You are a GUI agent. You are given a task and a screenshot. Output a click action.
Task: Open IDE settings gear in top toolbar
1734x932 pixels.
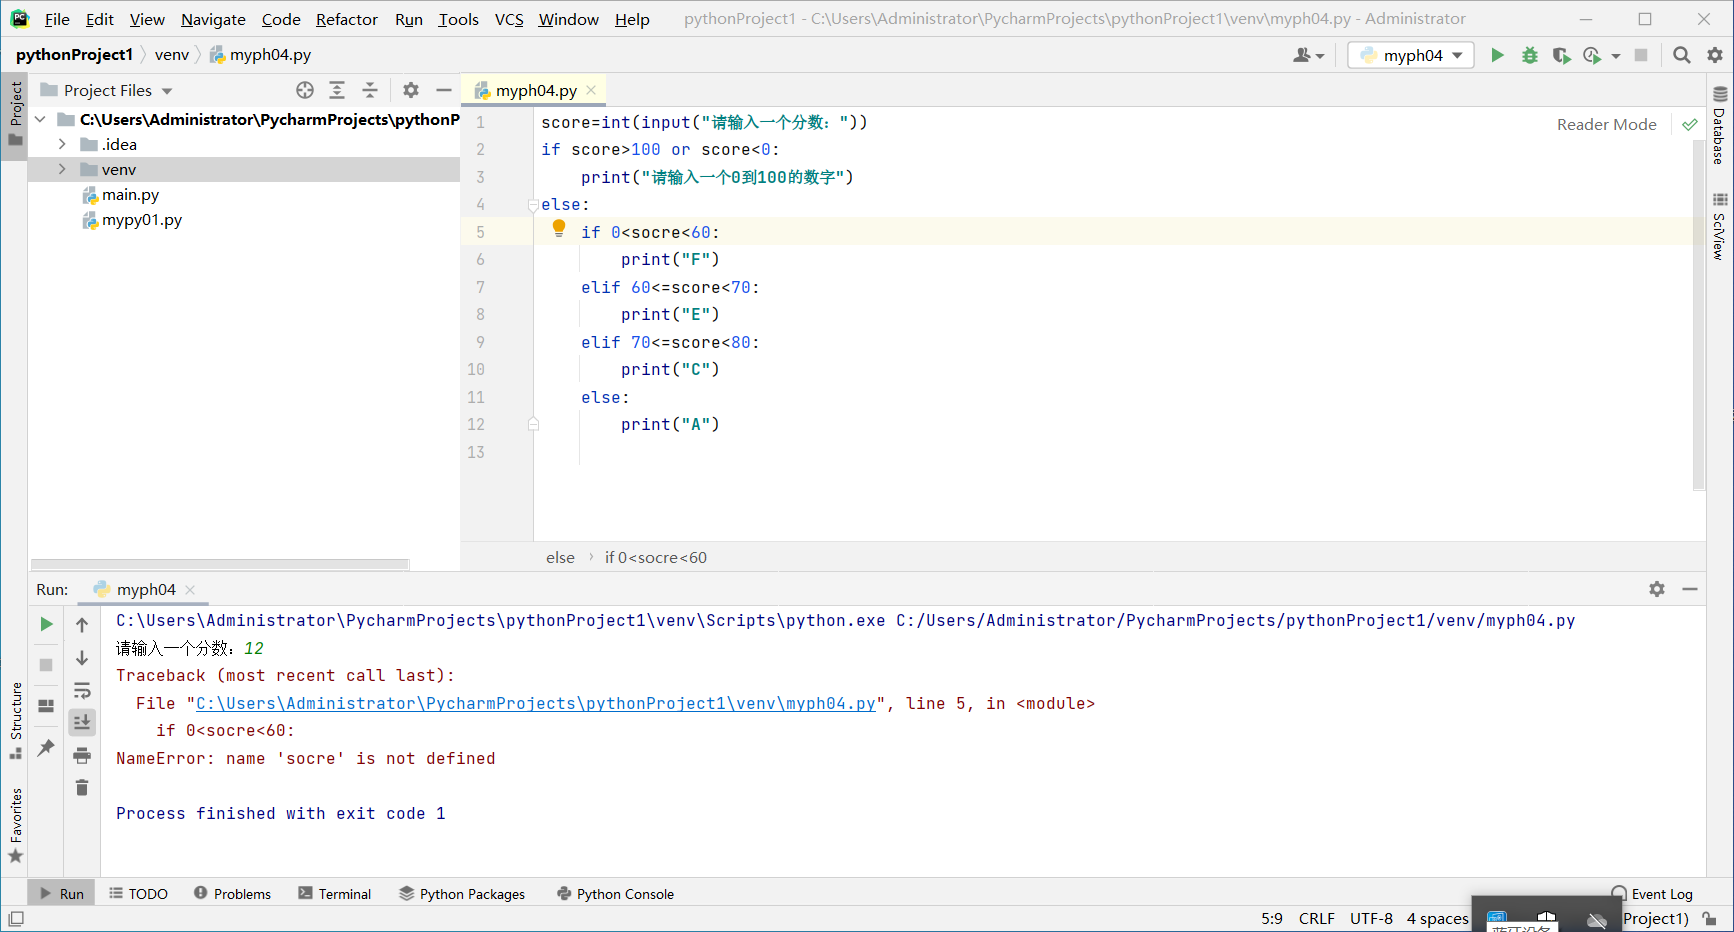[1715, 55]
